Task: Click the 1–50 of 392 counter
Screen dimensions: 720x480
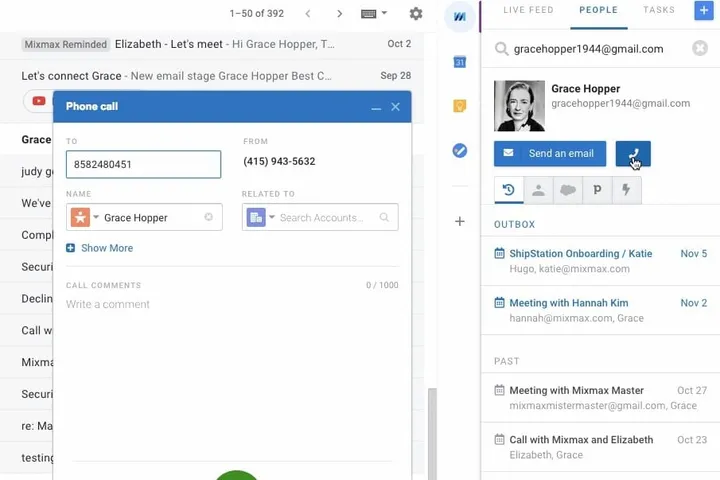Action: click(x=257, y=14)
